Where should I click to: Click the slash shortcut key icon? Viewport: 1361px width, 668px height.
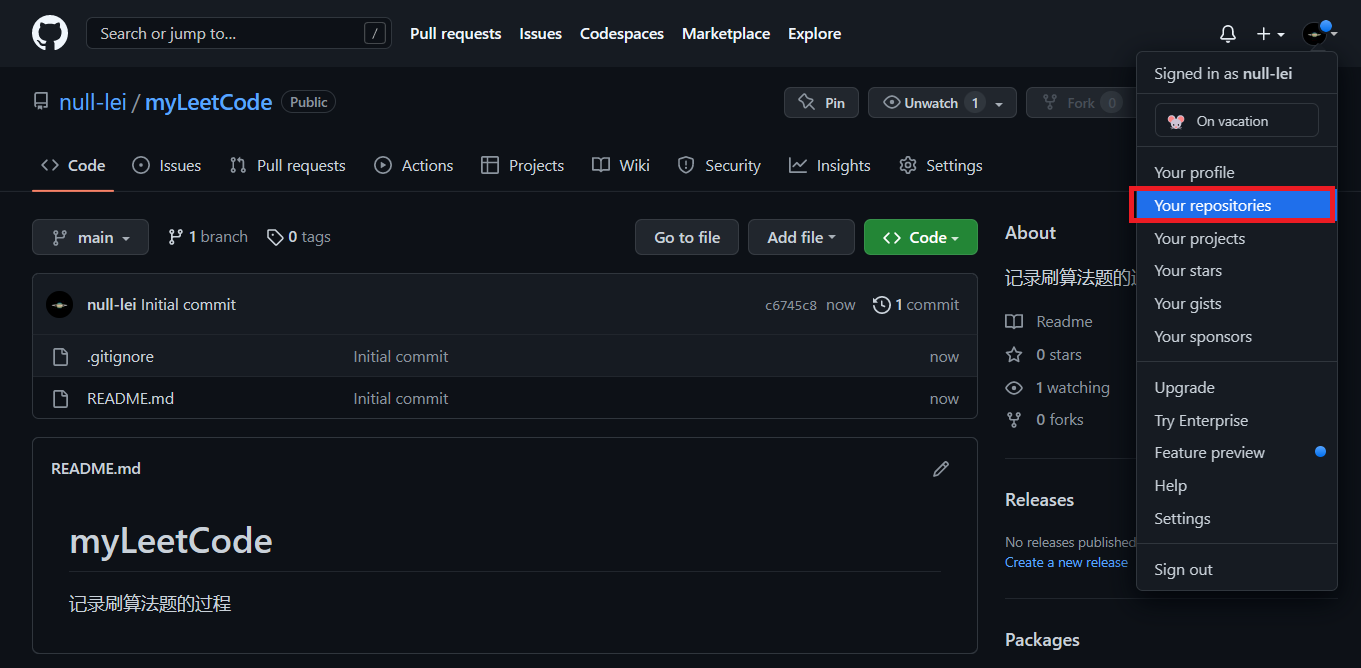[375, 33]
